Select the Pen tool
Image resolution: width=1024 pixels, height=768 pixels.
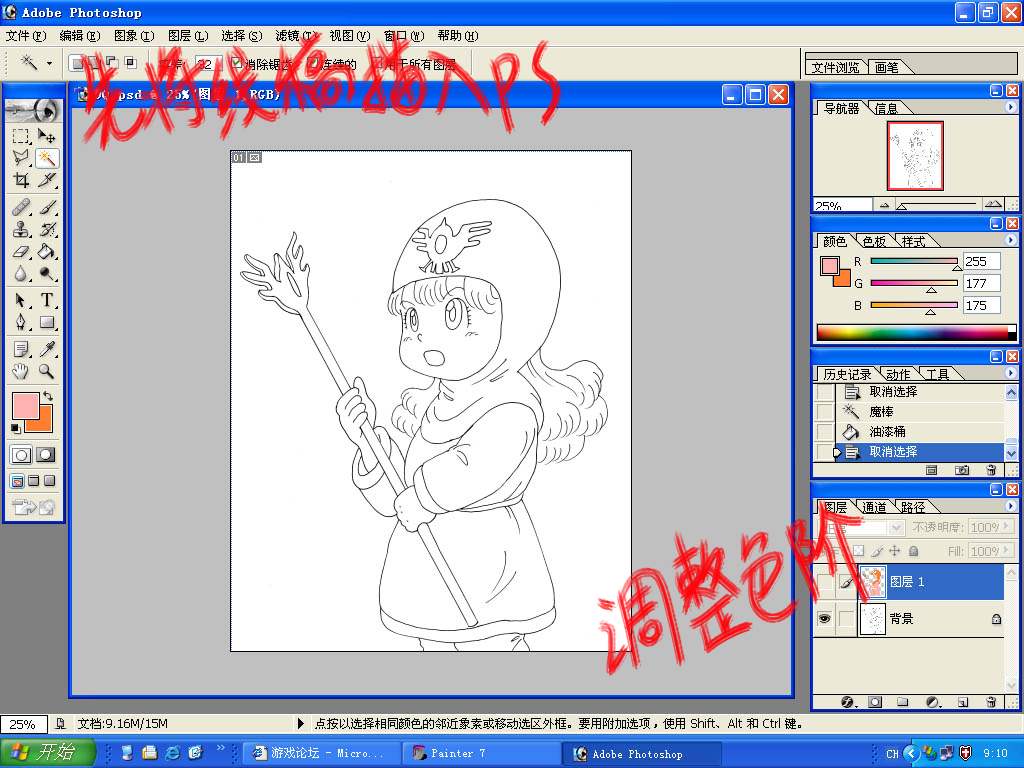[x=21, y=323]
